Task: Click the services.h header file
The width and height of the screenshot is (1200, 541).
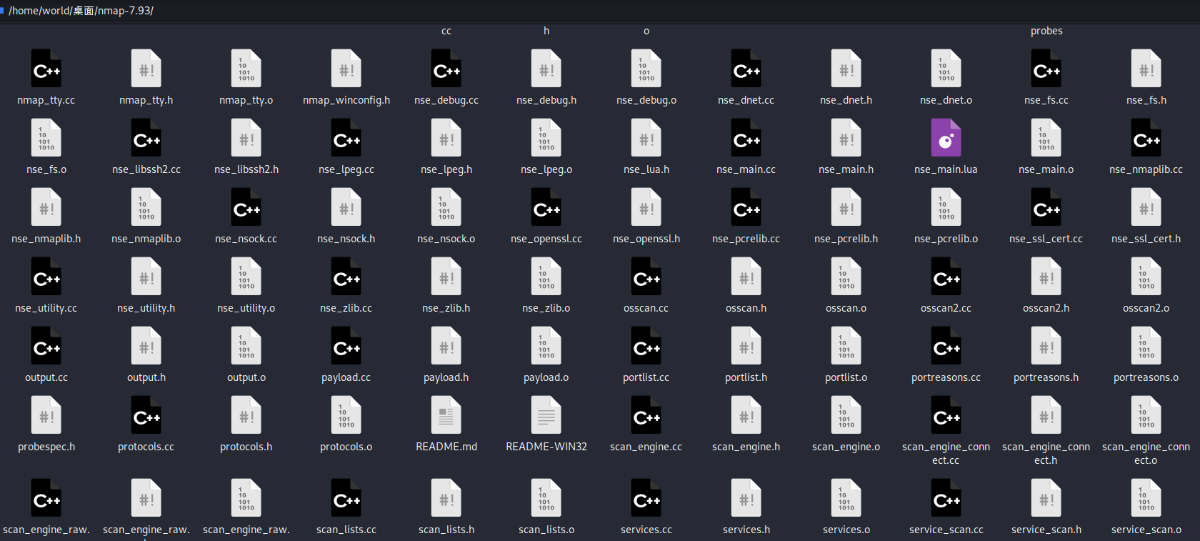Action: [746, 498]
